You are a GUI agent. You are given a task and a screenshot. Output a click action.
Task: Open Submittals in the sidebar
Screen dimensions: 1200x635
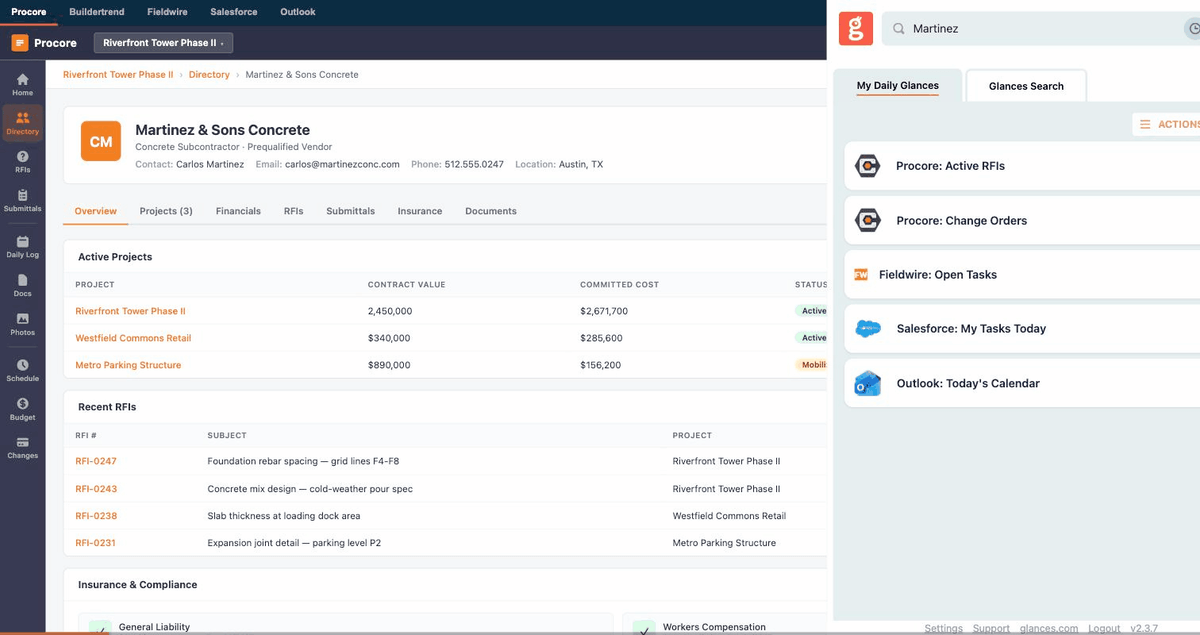[22, 201]
